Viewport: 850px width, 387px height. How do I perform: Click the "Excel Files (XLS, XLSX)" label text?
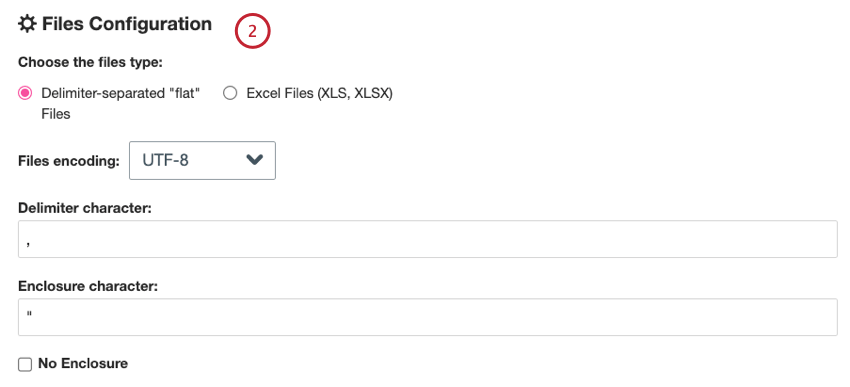tap(319, 94)
